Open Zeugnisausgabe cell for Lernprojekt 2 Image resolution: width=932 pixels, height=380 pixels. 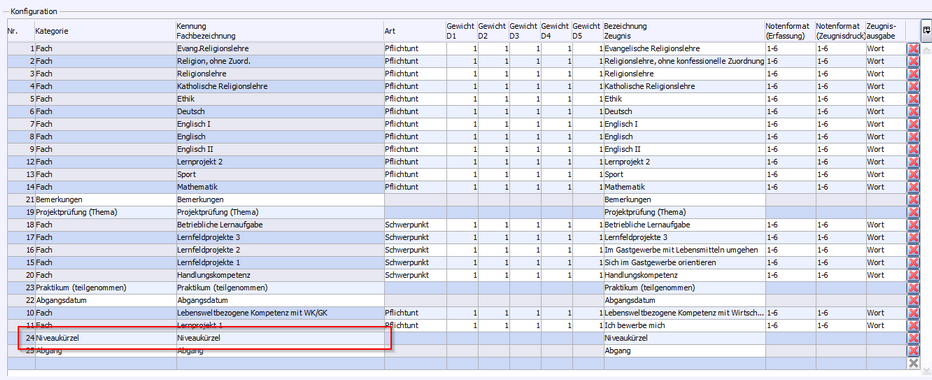(885, 162)
